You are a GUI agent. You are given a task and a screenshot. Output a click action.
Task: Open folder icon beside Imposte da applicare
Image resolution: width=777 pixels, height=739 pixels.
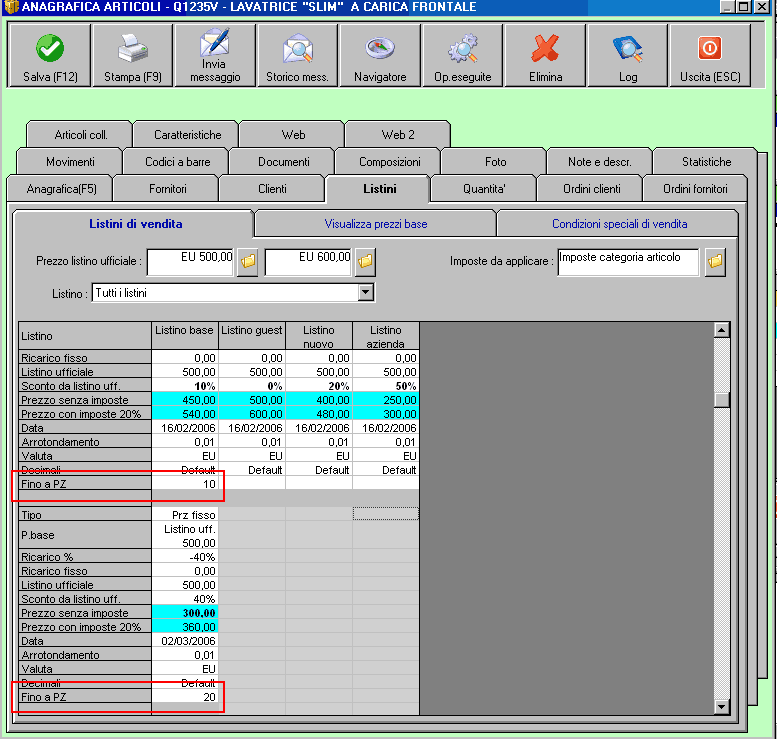pyautogui.click(x=715, y=261)
